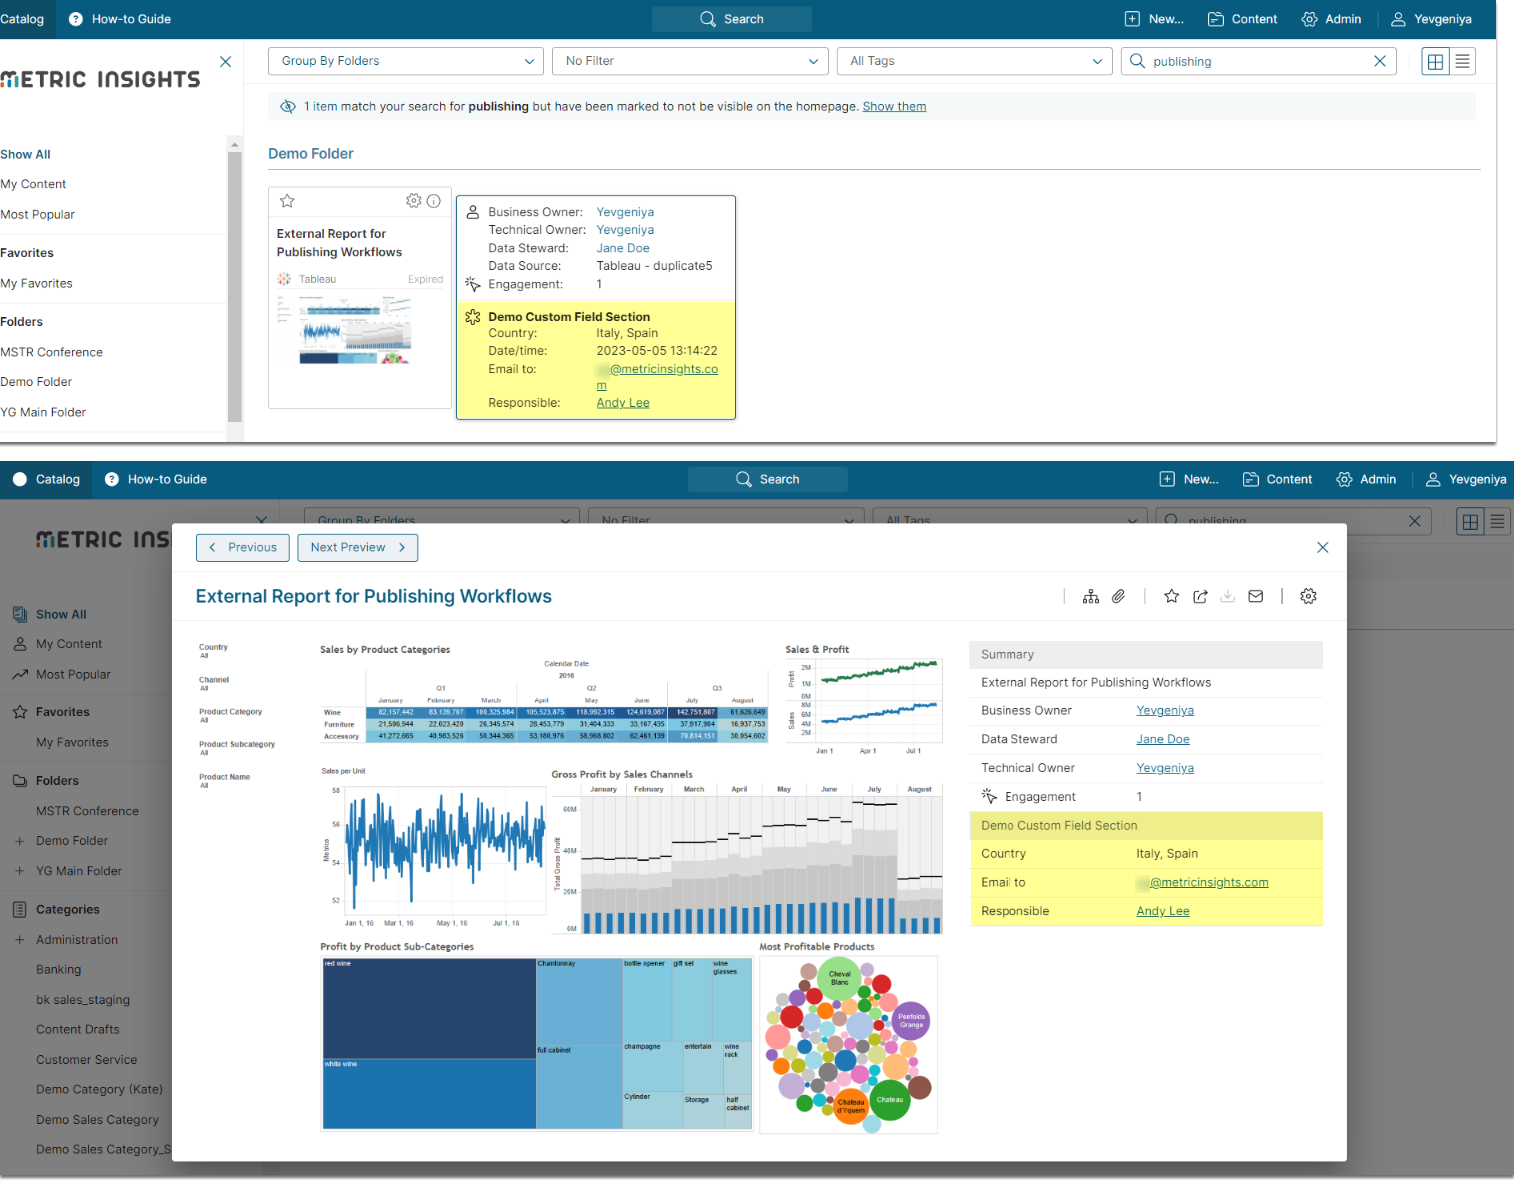Viewport: 1514px width, 1192px height.
Task: Expand the Administration category with plus icon
Action: [19, 940]
